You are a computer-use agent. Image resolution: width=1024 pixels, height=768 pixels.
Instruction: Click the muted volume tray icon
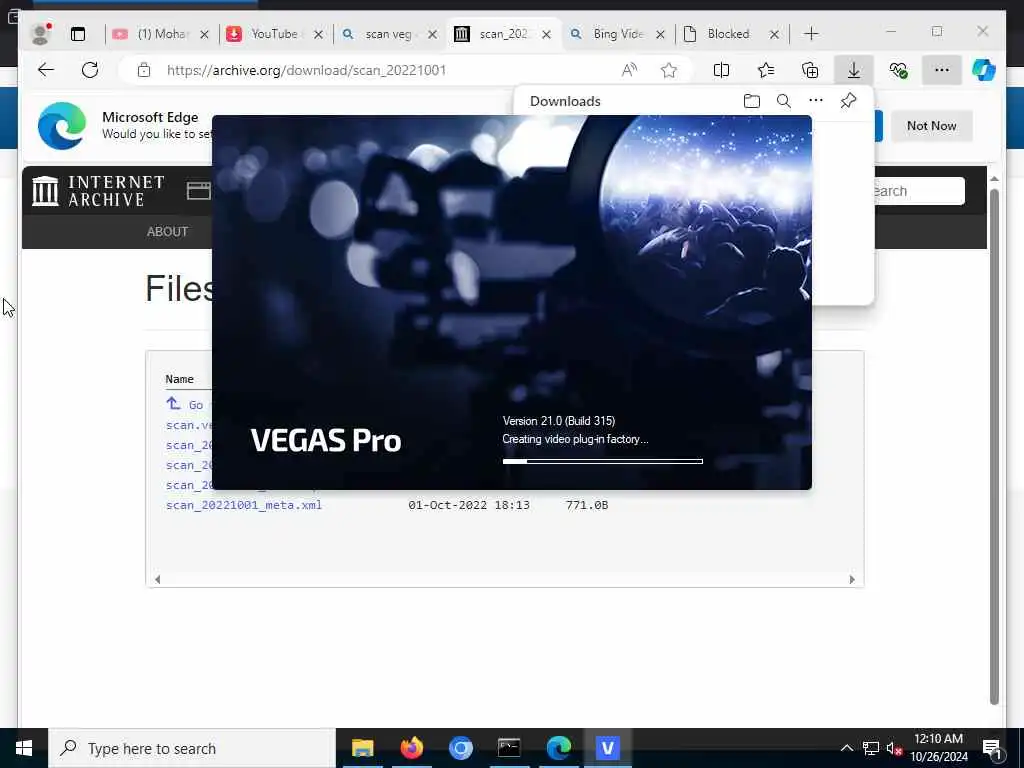pyautogui.click(x=894, y=748)
